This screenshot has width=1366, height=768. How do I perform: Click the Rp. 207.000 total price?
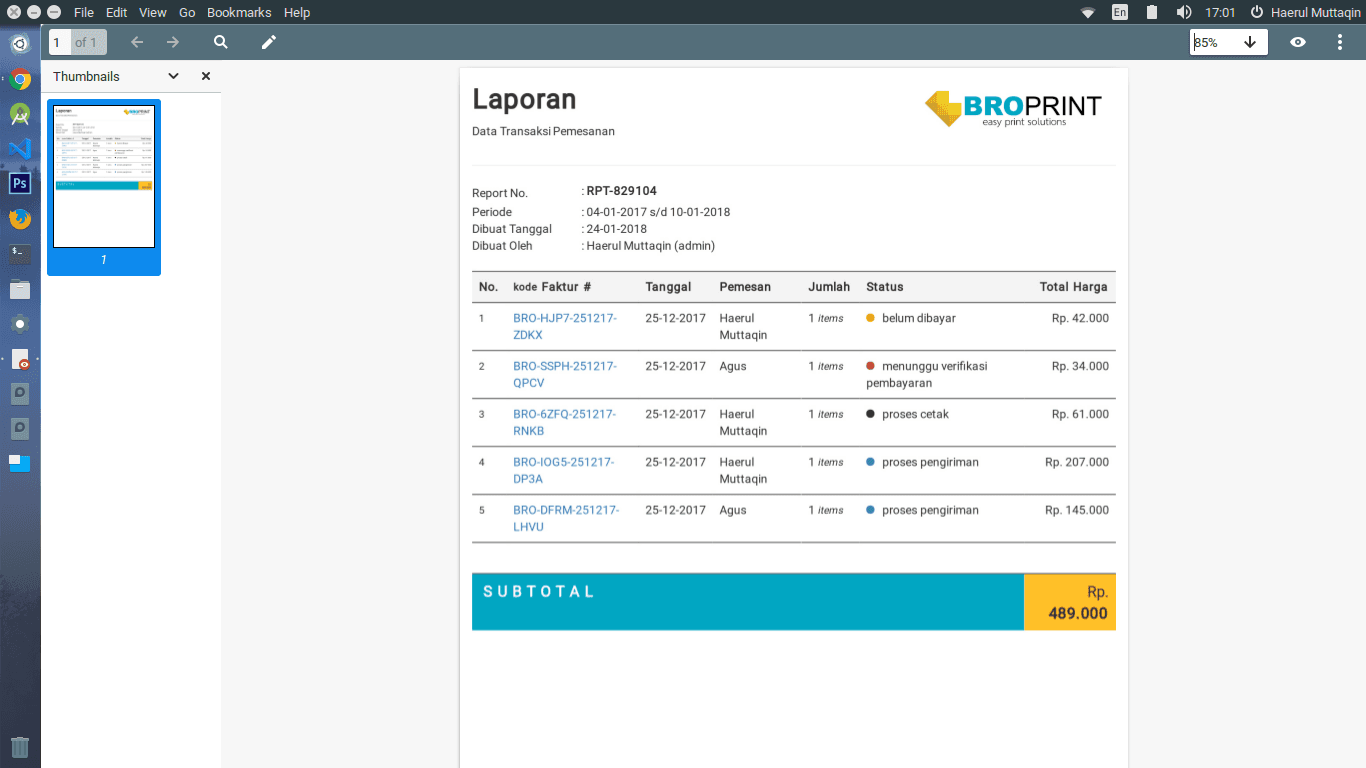pyautogui.click(x=1077, y=462)
